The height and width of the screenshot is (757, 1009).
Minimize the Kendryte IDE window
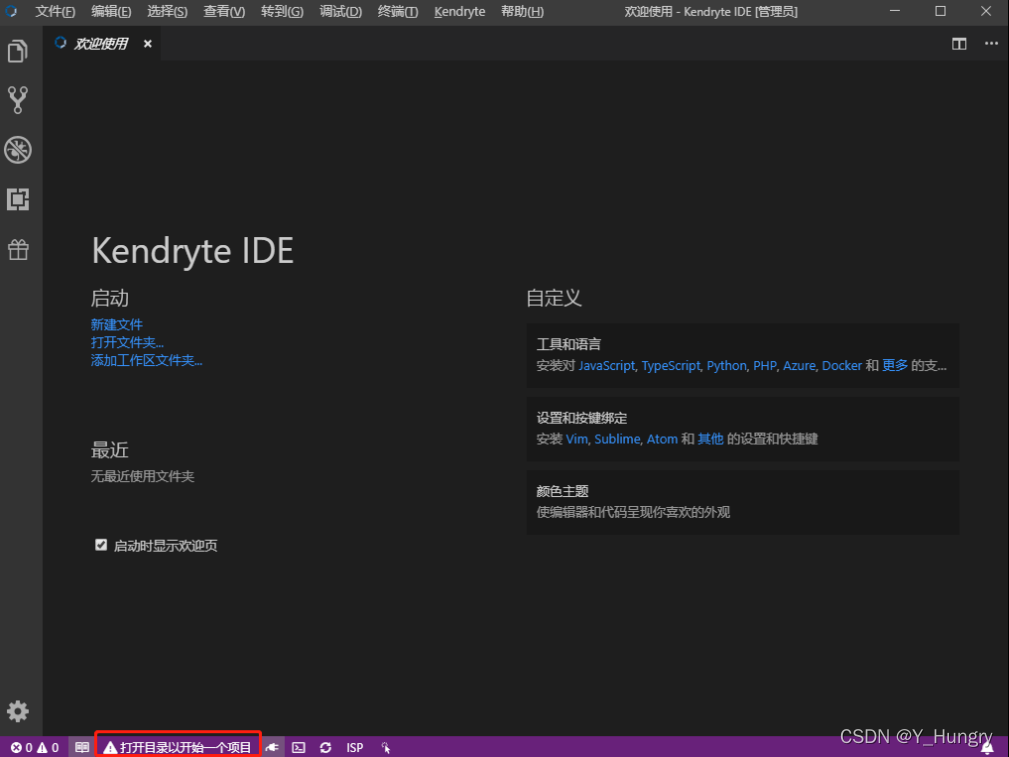(894, 11)
